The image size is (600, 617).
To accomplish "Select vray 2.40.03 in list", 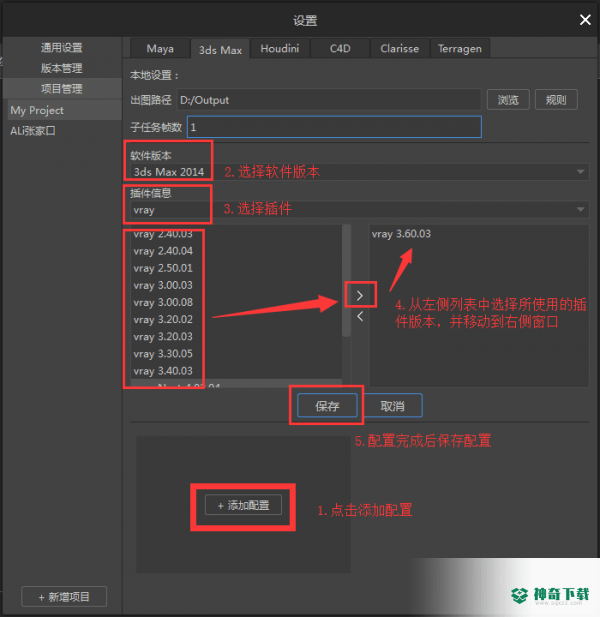I will tap(236, 234).
